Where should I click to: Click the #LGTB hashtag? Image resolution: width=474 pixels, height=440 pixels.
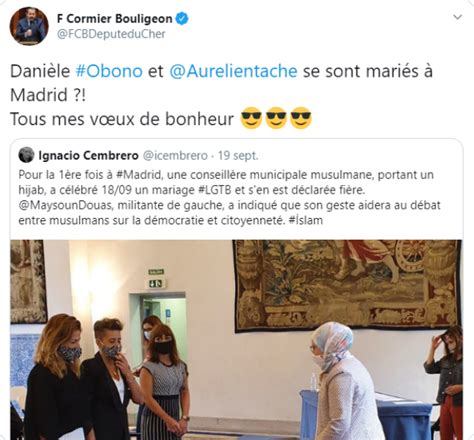pos(215,190)
